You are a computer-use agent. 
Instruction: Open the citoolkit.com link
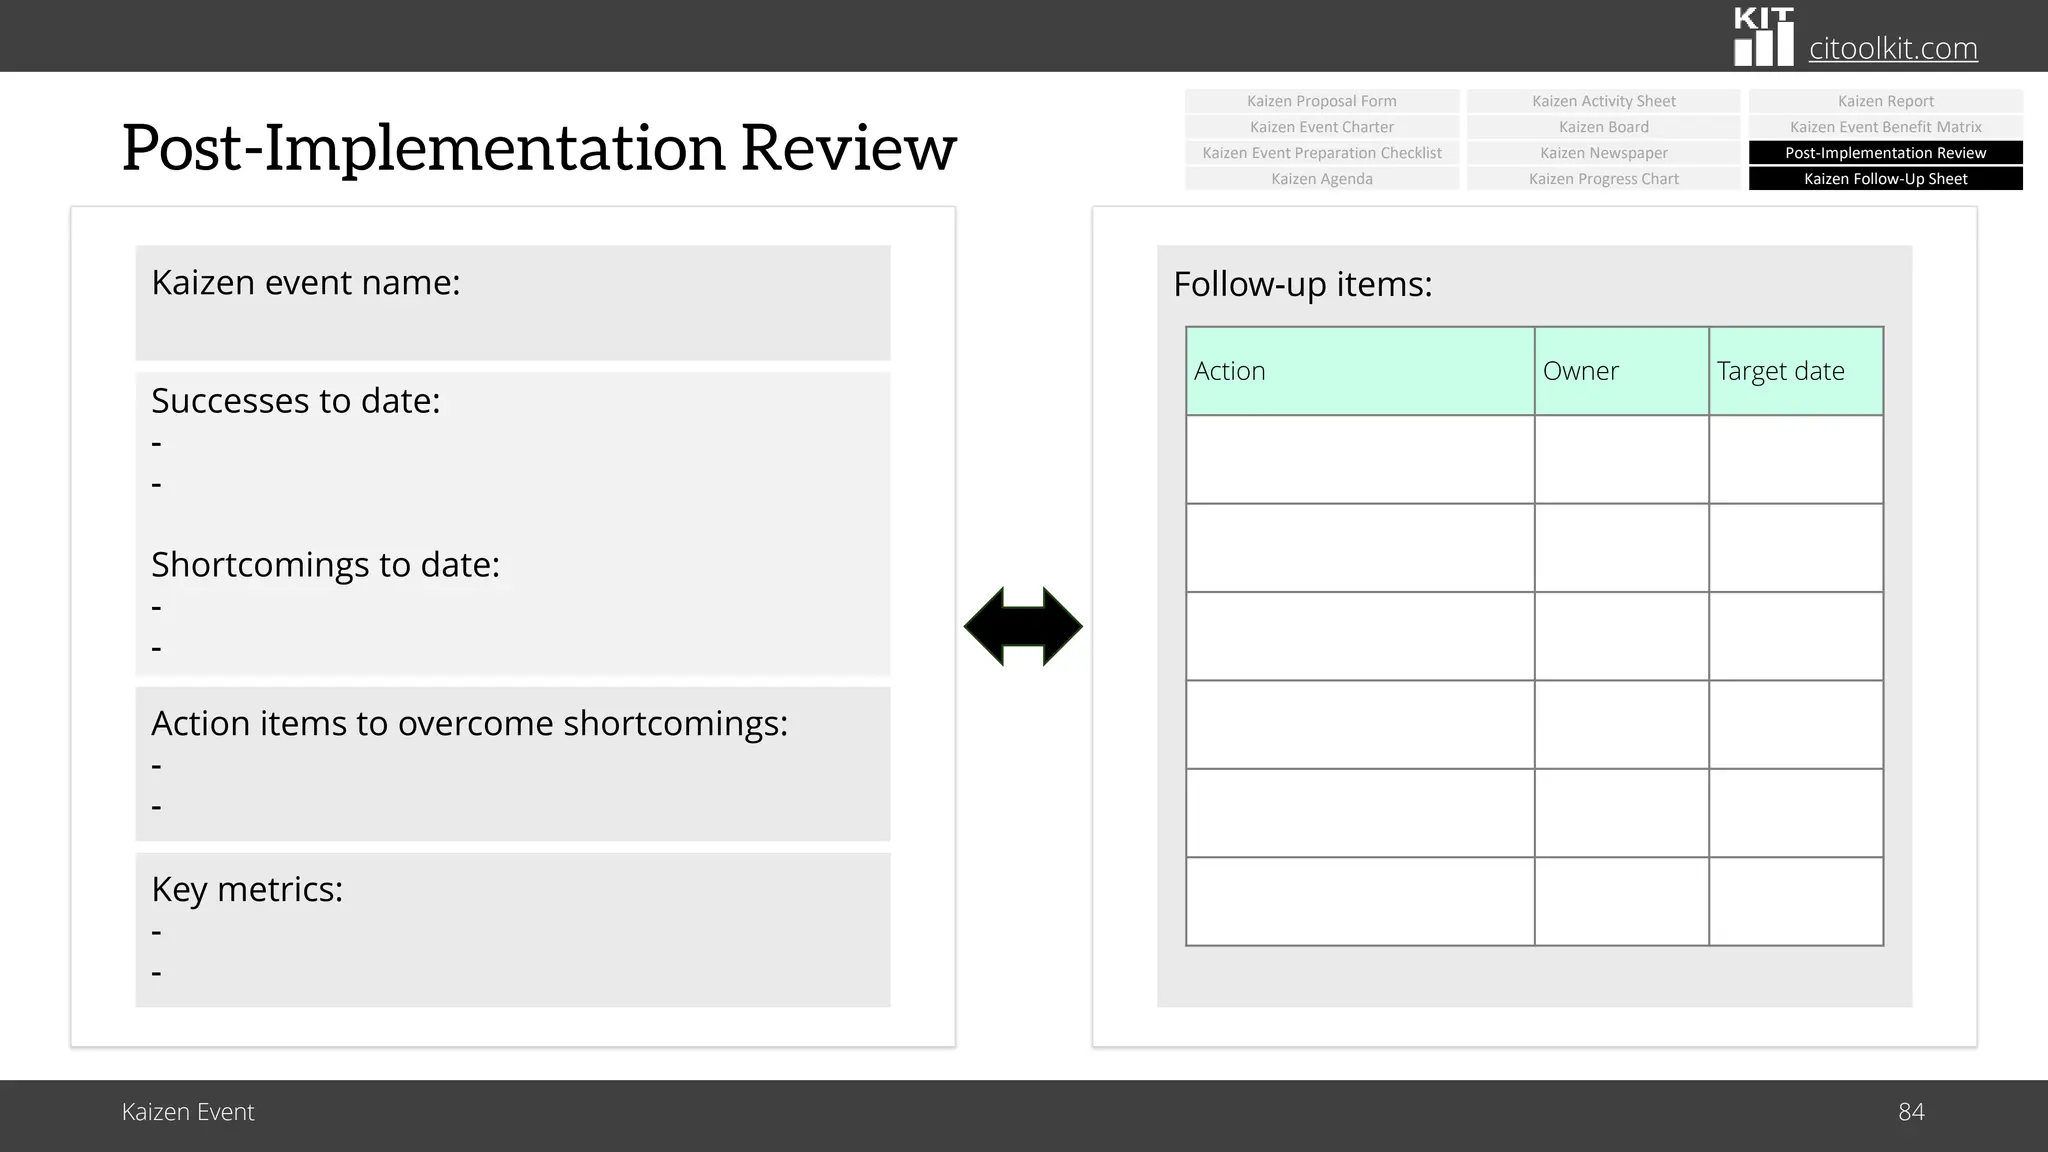[1893, 48]
